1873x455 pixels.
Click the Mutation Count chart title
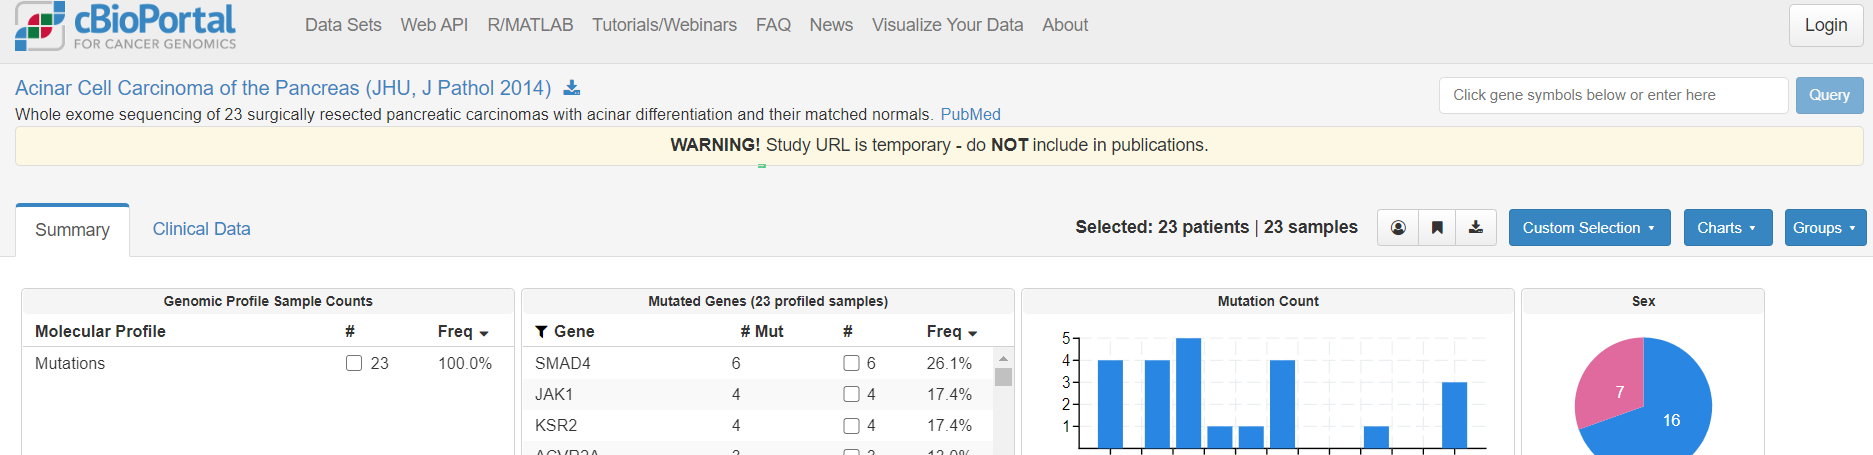(x=1268, y=301)
